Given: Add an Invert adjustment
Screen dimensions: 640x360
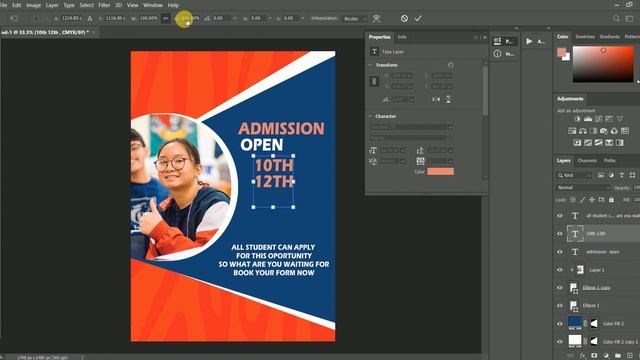Looking at the screenshot, I should click(577, 142).
